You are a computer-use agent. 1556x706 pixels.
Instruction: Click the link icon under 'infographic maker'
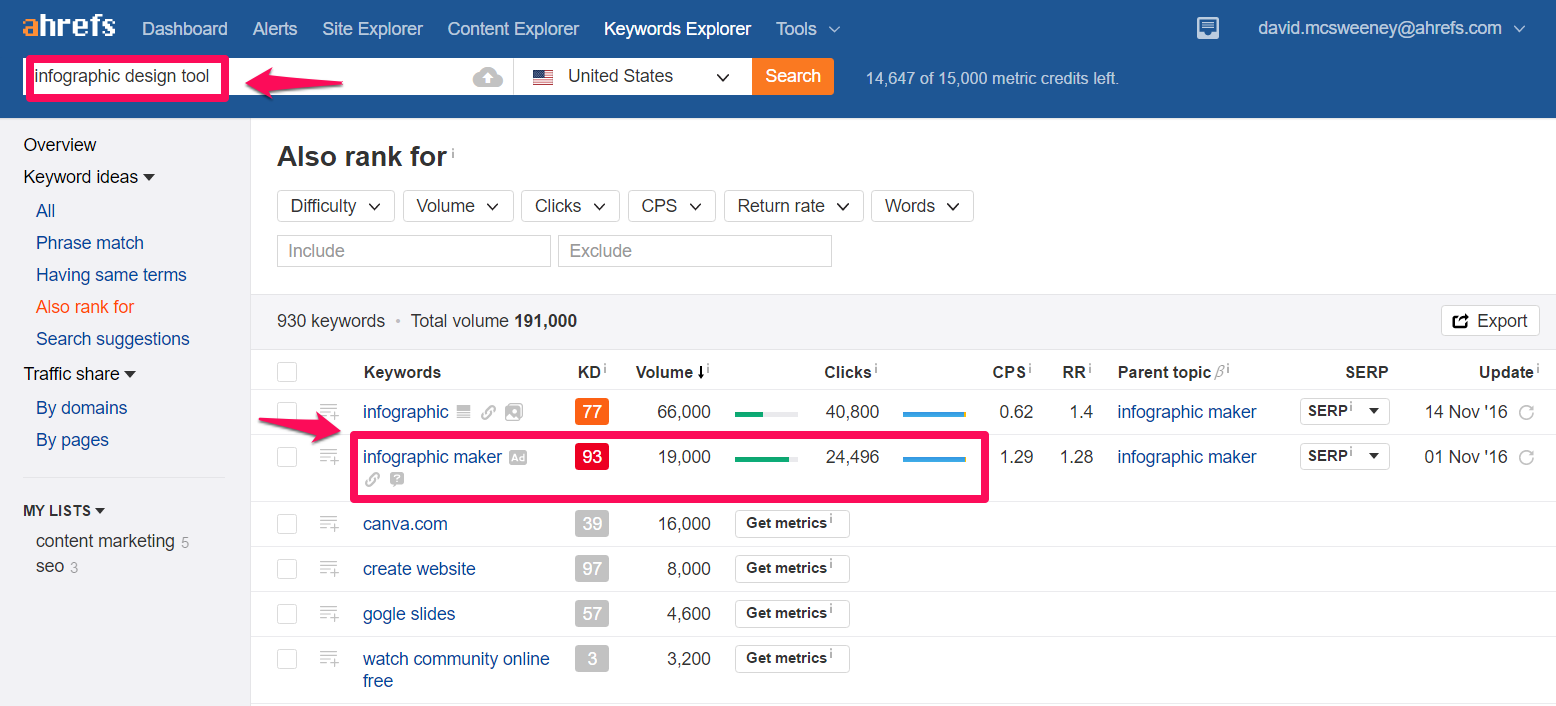click(x=372, y=479)
